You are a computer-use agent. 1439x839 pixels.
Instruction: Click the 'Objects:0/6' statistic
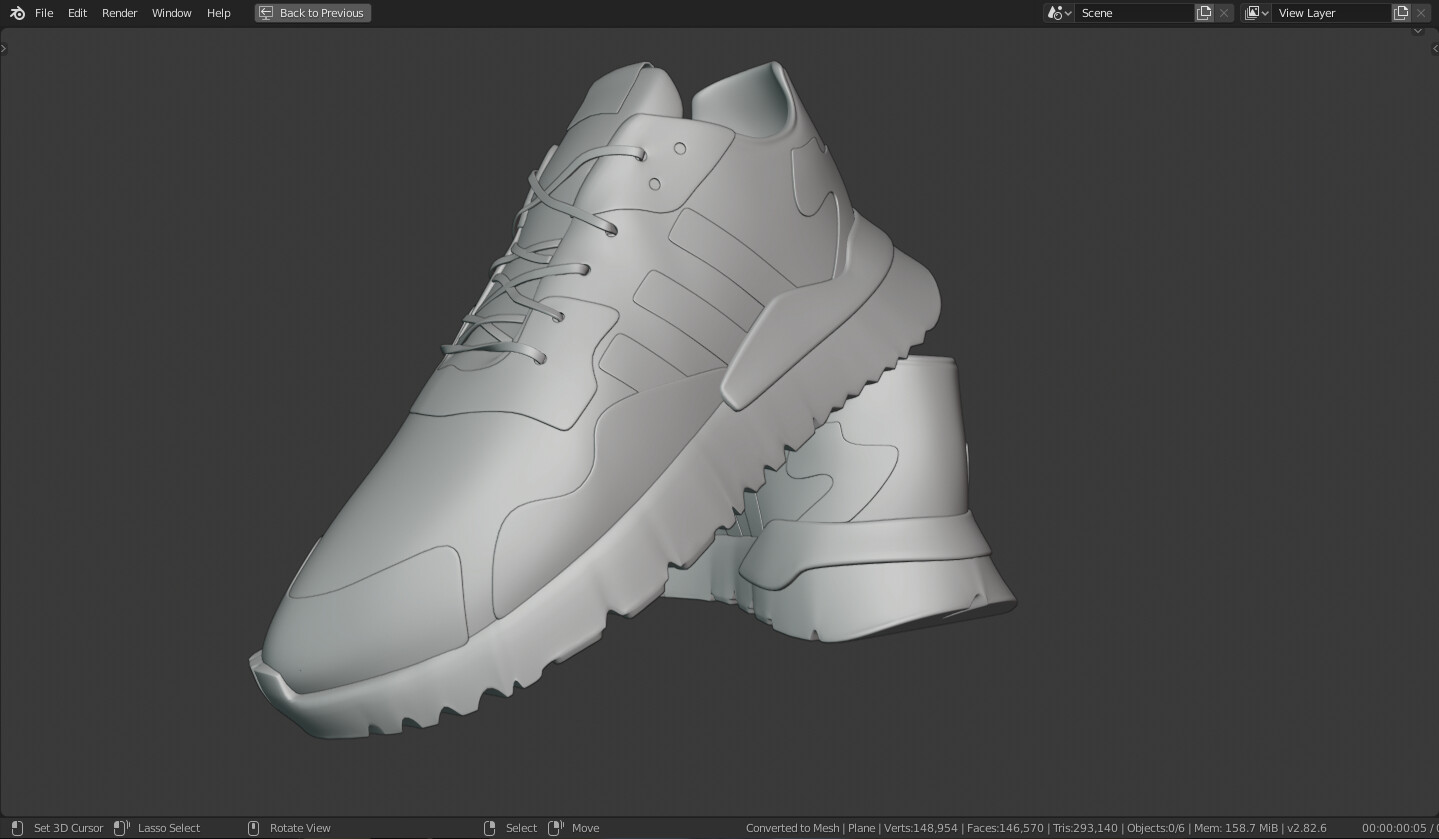coord(1156,828)
